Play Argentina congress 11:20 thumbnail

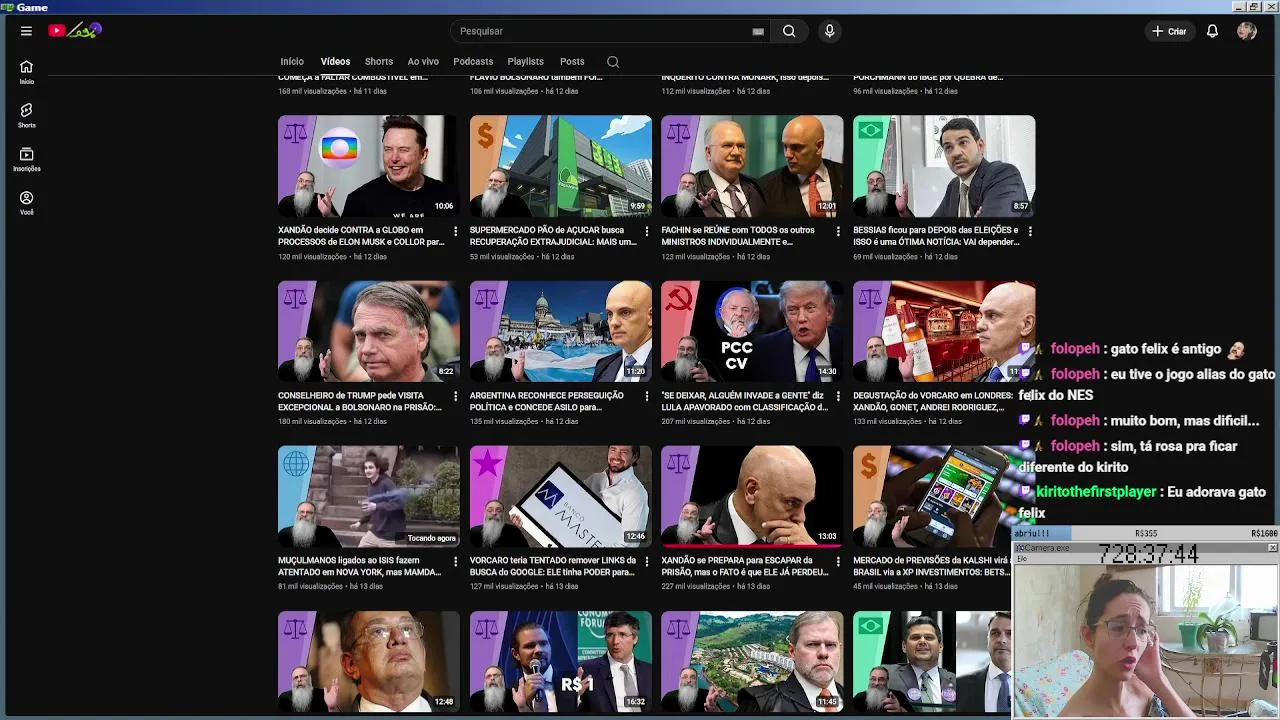coord(561,331)
